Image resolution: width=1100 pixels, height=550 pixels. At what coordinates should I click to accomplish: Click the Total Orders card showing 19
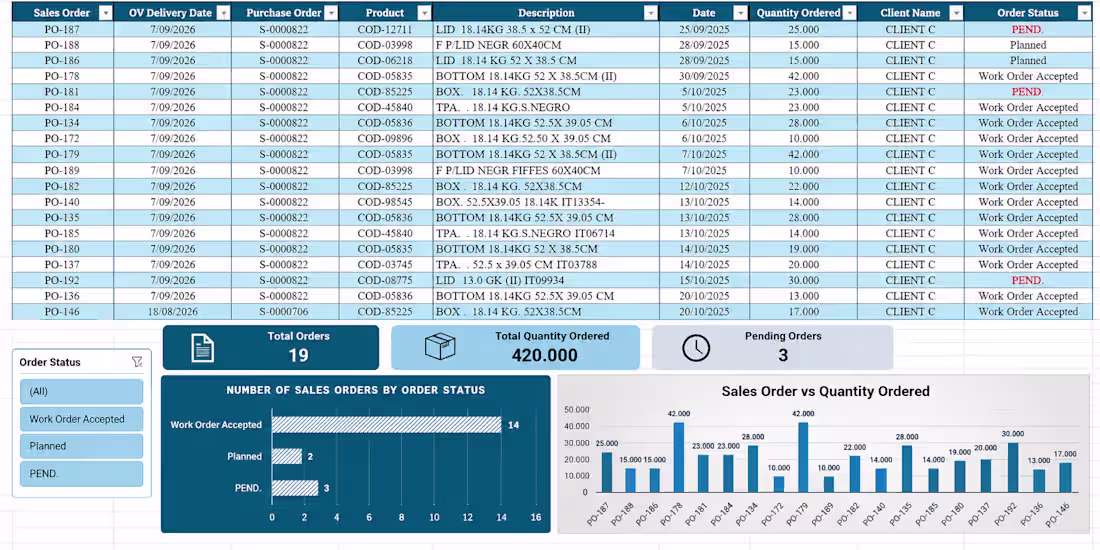(x=271, y=347)
